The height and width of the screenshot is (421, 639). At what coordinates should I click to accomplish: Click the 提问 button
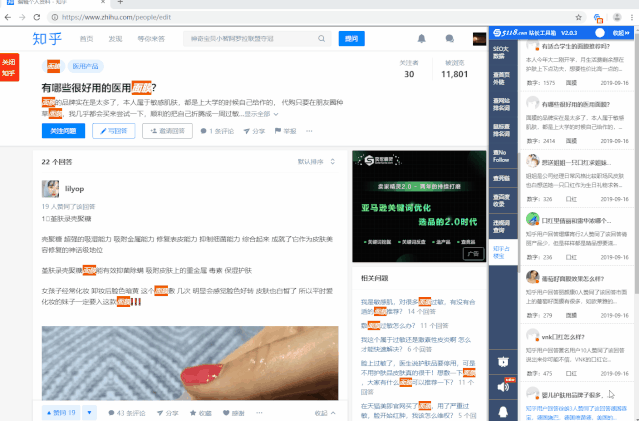click(x=351, y=39)
